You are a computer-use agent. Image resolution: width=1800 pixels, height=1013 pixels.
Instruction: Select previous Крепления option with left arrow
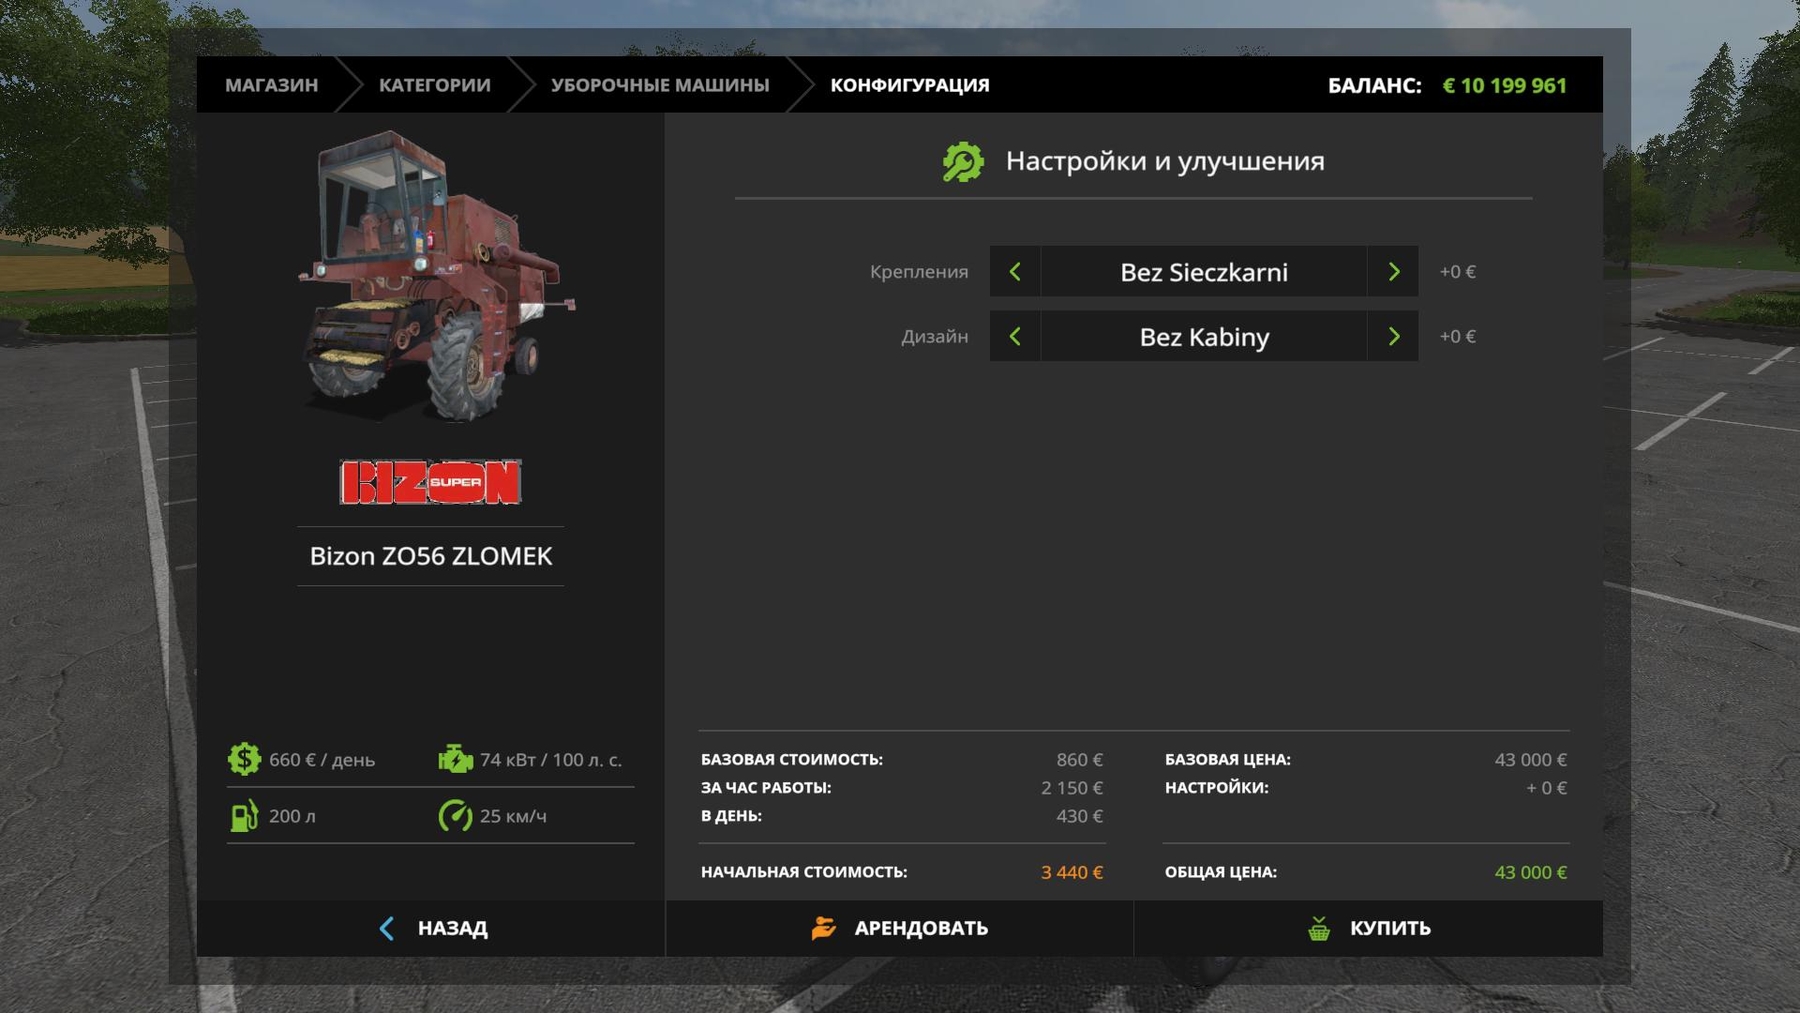click(1015, 271)
